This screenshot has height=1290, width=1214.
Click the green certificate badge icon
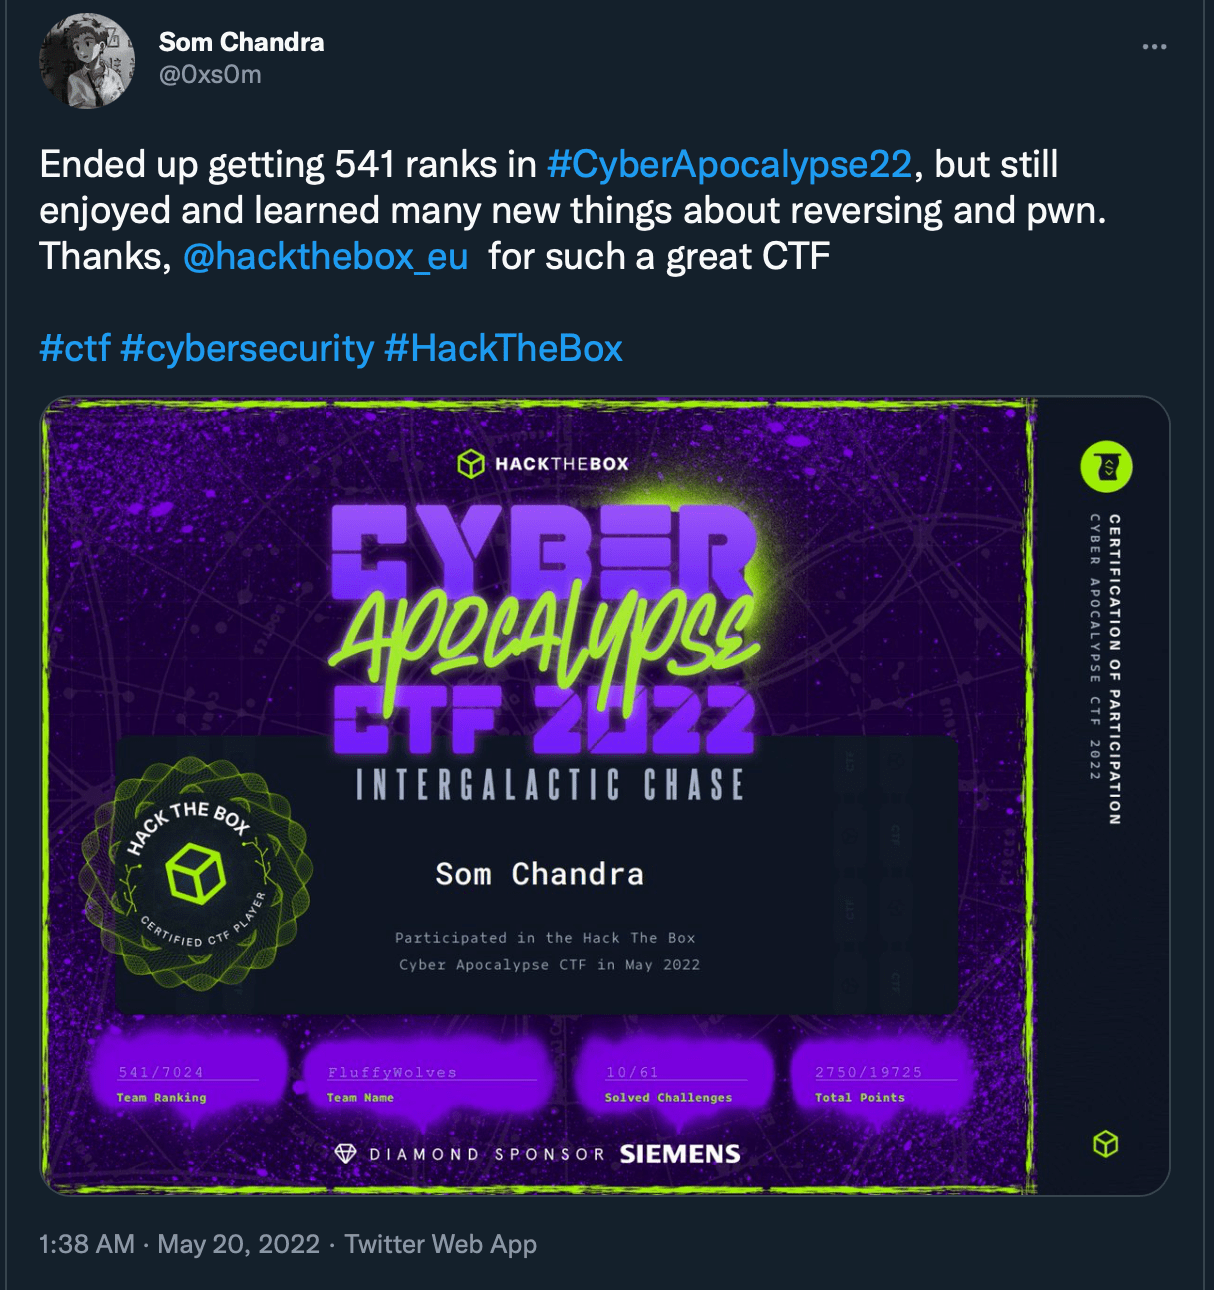pyautogui.click(x=1106, y=467)
